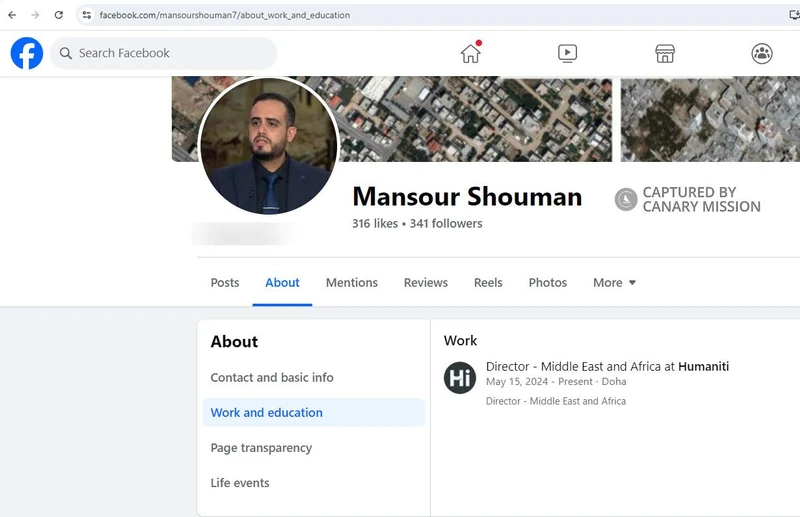
Task: Select Contact and basic info section
Action: pyautogui.click(x=272, y=378)
